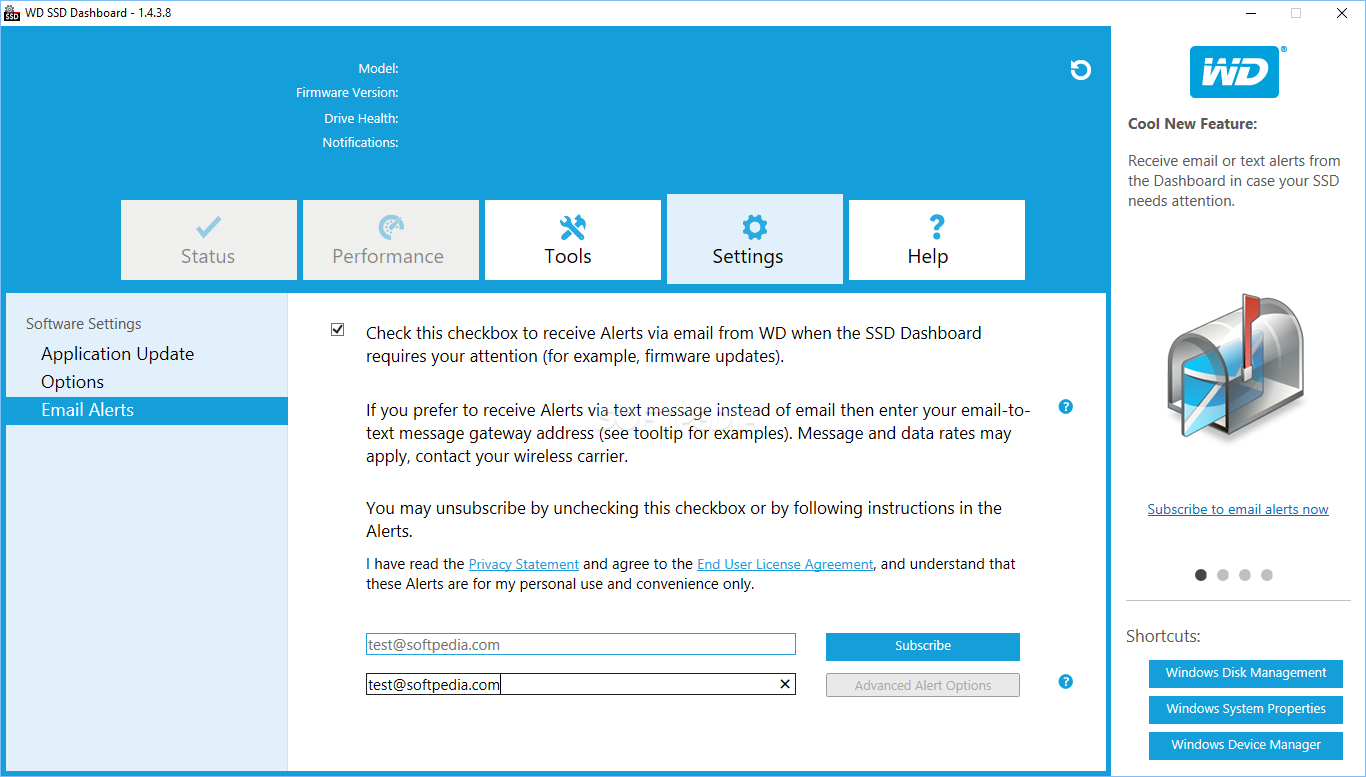Select the Settings tab

tap(755, 239)
